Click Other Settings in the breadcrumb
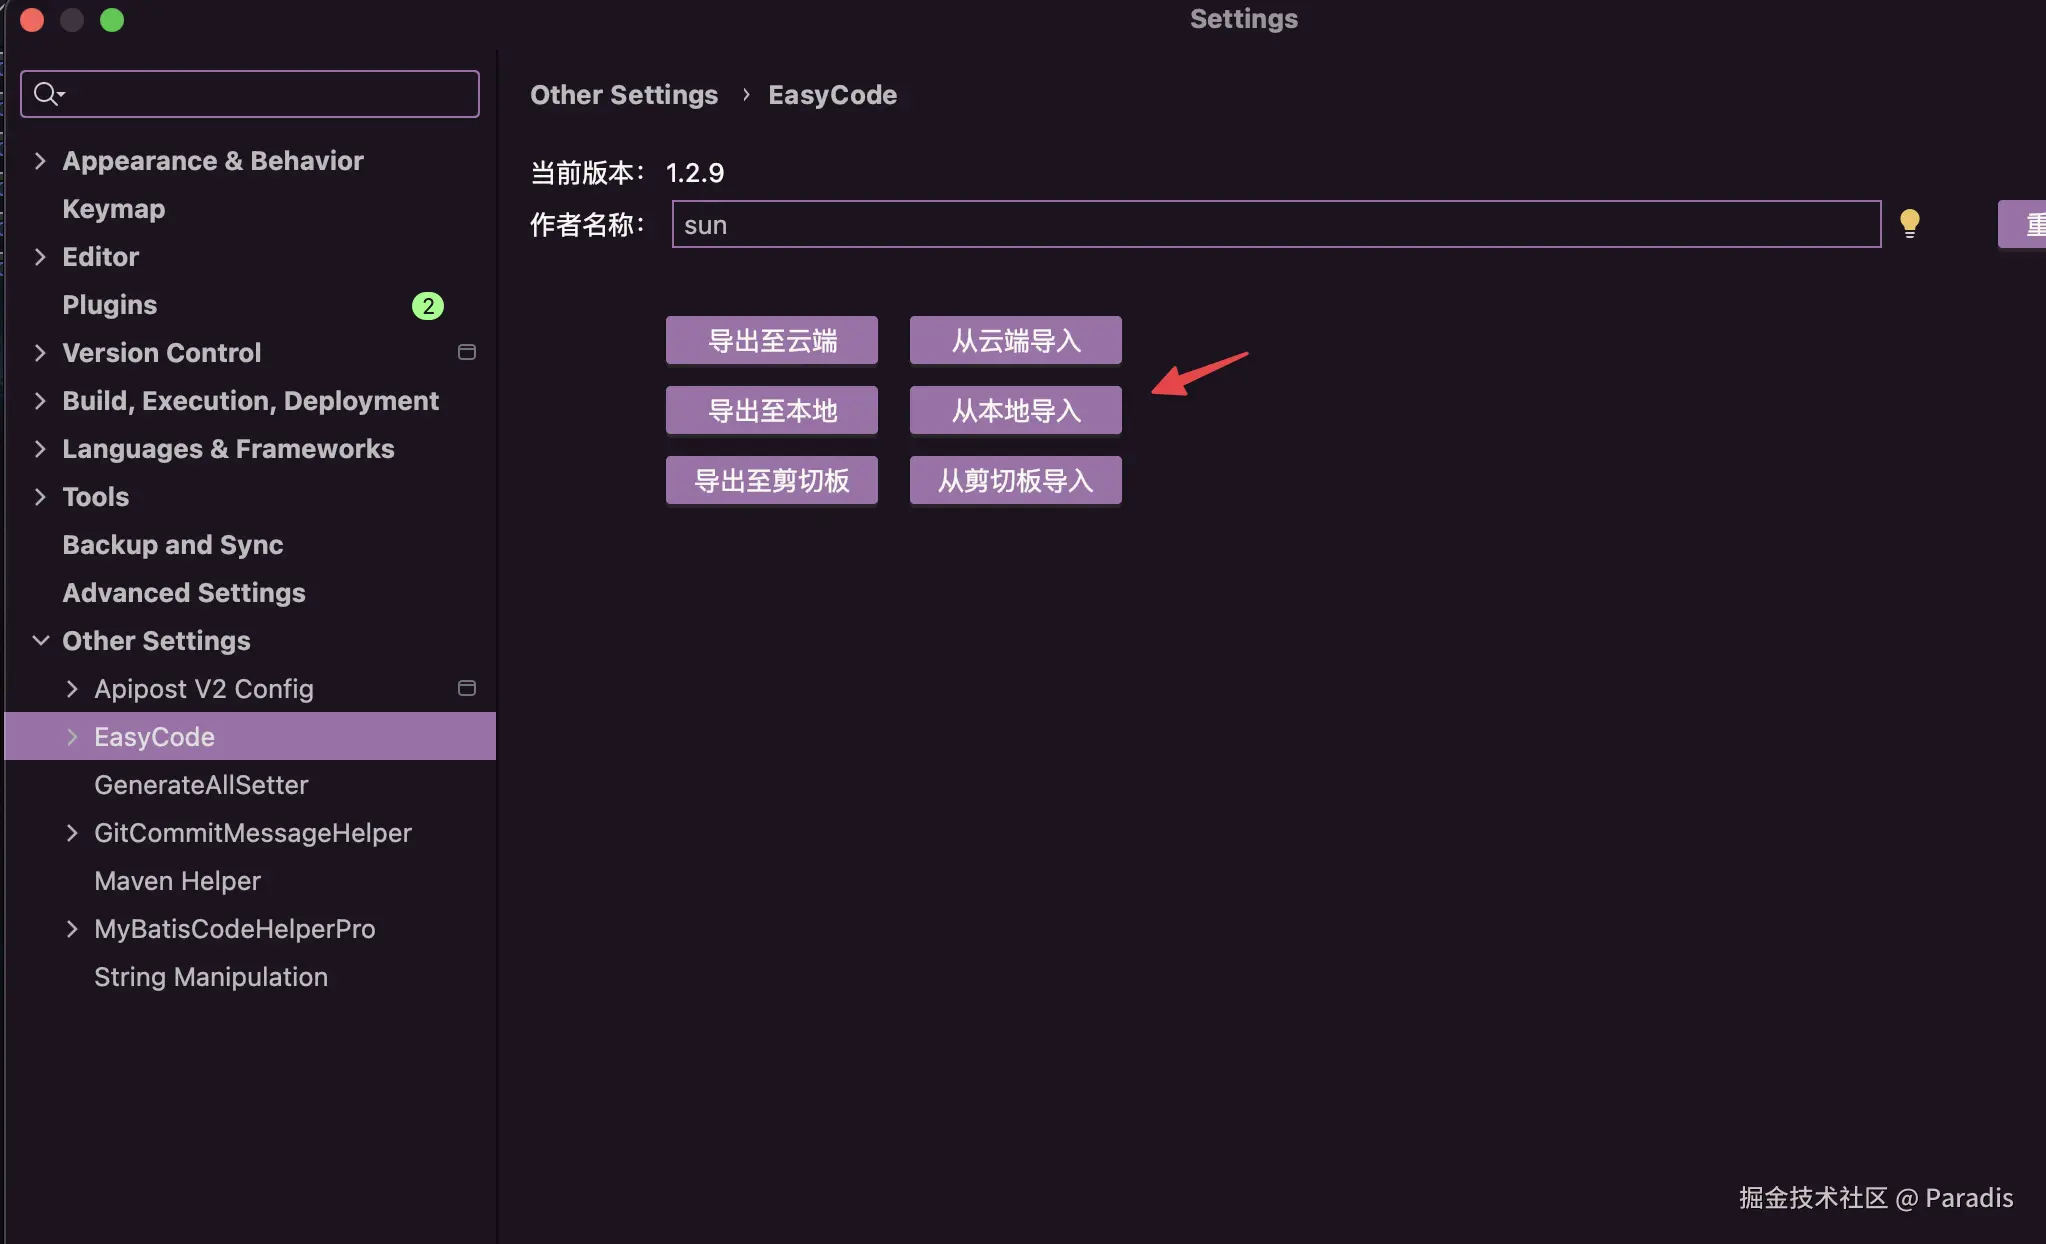2046x1244 pixels. [x=623, y=94]
